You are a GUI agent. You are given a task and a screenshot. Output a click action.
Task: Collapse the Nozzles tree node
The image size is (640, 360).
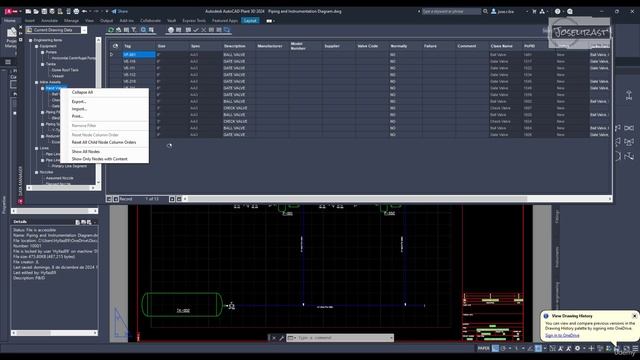click(37, 172)
